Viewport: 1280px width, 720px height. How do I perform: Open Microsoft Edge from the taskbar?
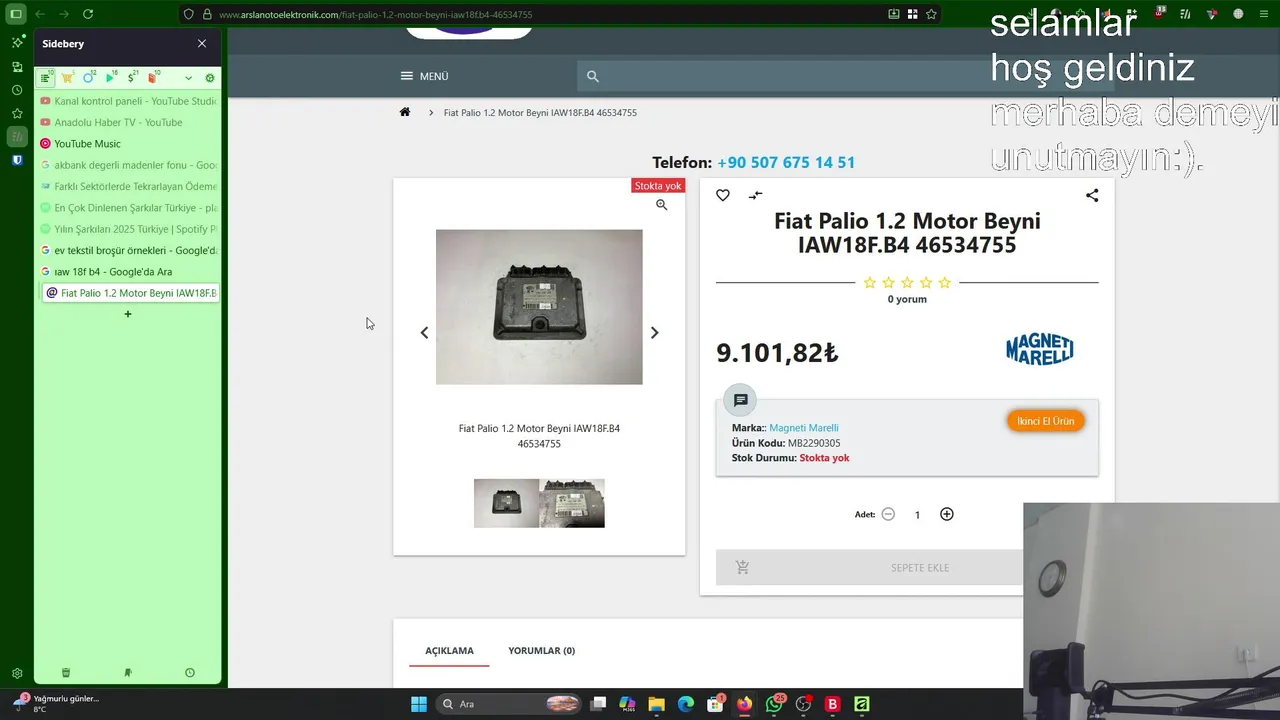685,704
